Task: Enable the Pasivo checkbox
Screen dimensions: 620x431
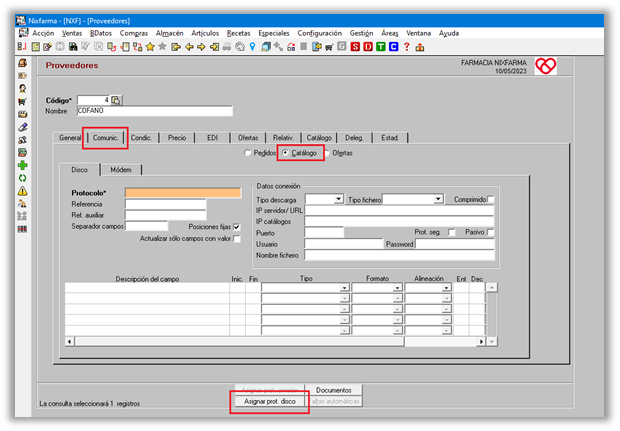Action: click(491, 233)
